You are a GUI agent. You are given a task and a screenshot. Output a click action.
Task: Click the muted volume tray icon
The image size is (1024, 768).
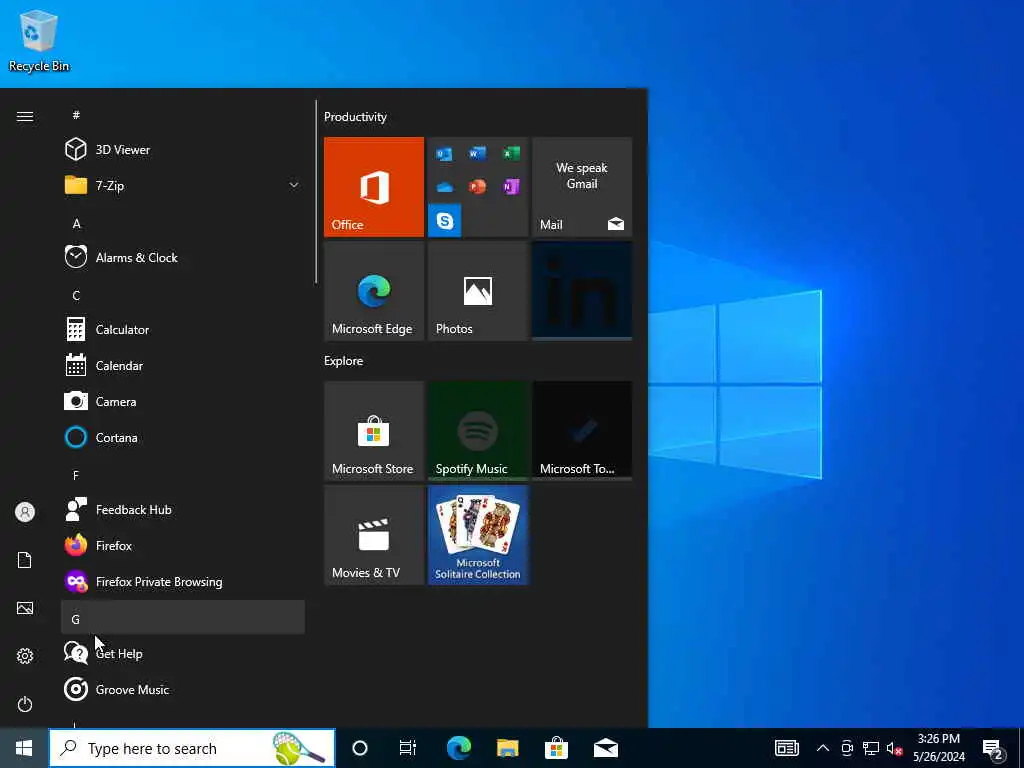pos(894,748)
